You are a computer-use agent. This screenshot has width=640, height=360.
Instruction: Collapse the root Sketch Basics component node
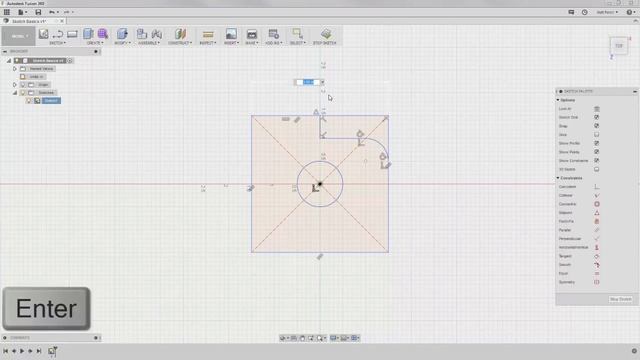[9, 60]
